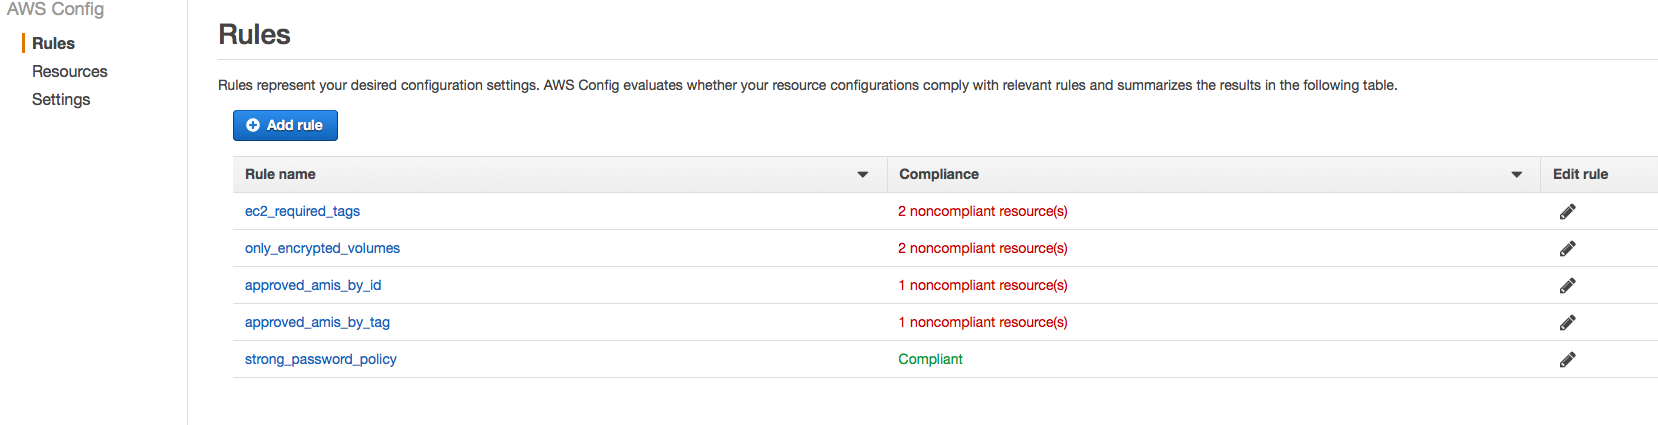Click pencil icon for strong_password_policy
This screenshot has width=1658, height=425.
[1567, 359]
